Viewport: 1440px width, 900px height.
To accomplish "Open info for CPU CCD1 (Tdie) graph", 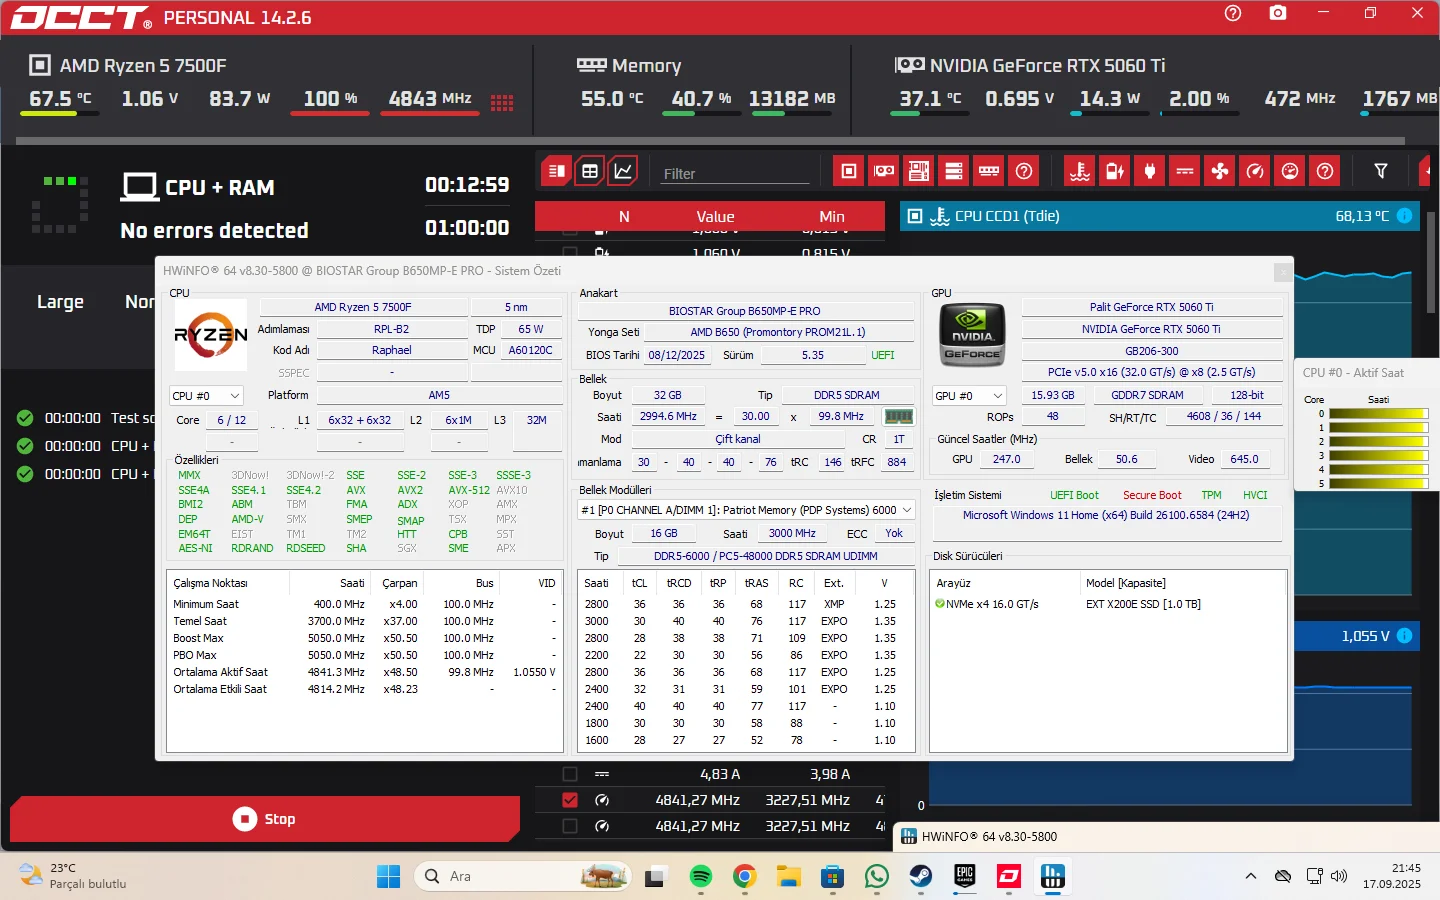I will [1404, 216].
